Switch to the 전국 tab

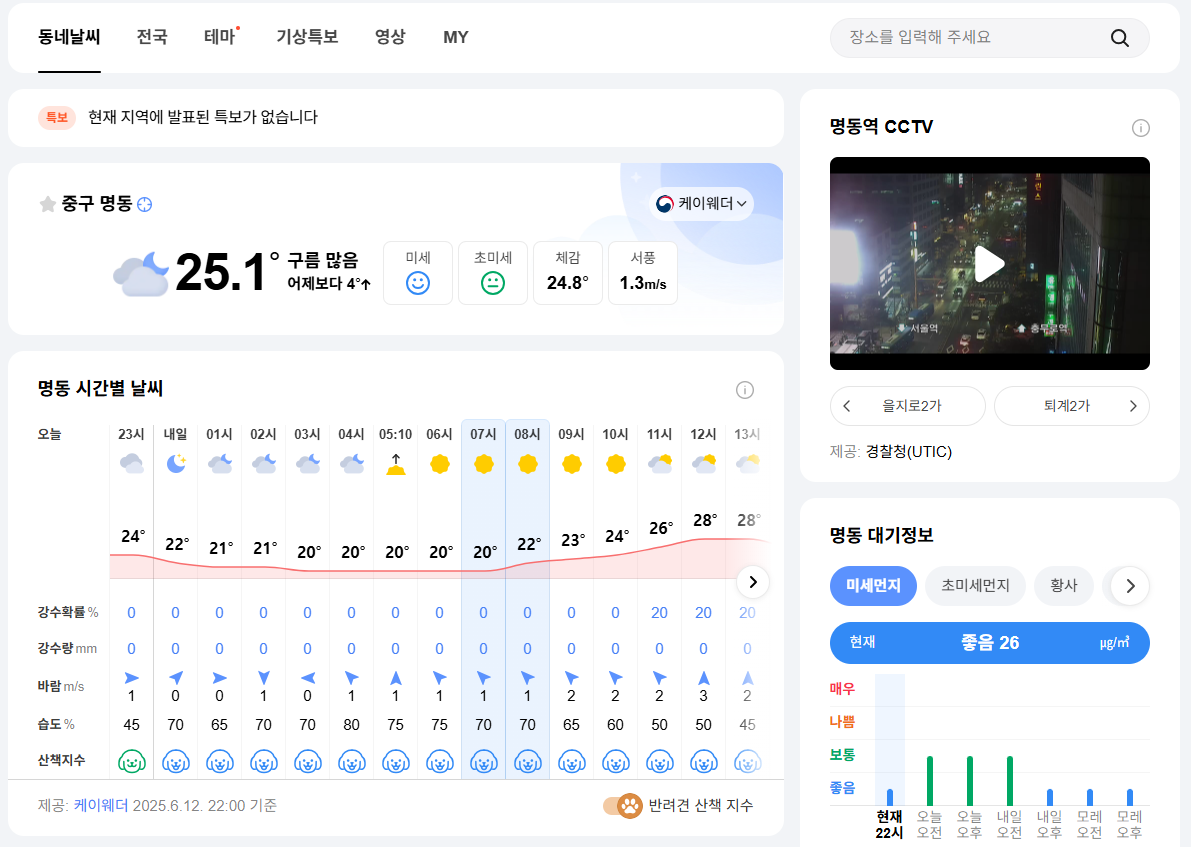point(152,37)
